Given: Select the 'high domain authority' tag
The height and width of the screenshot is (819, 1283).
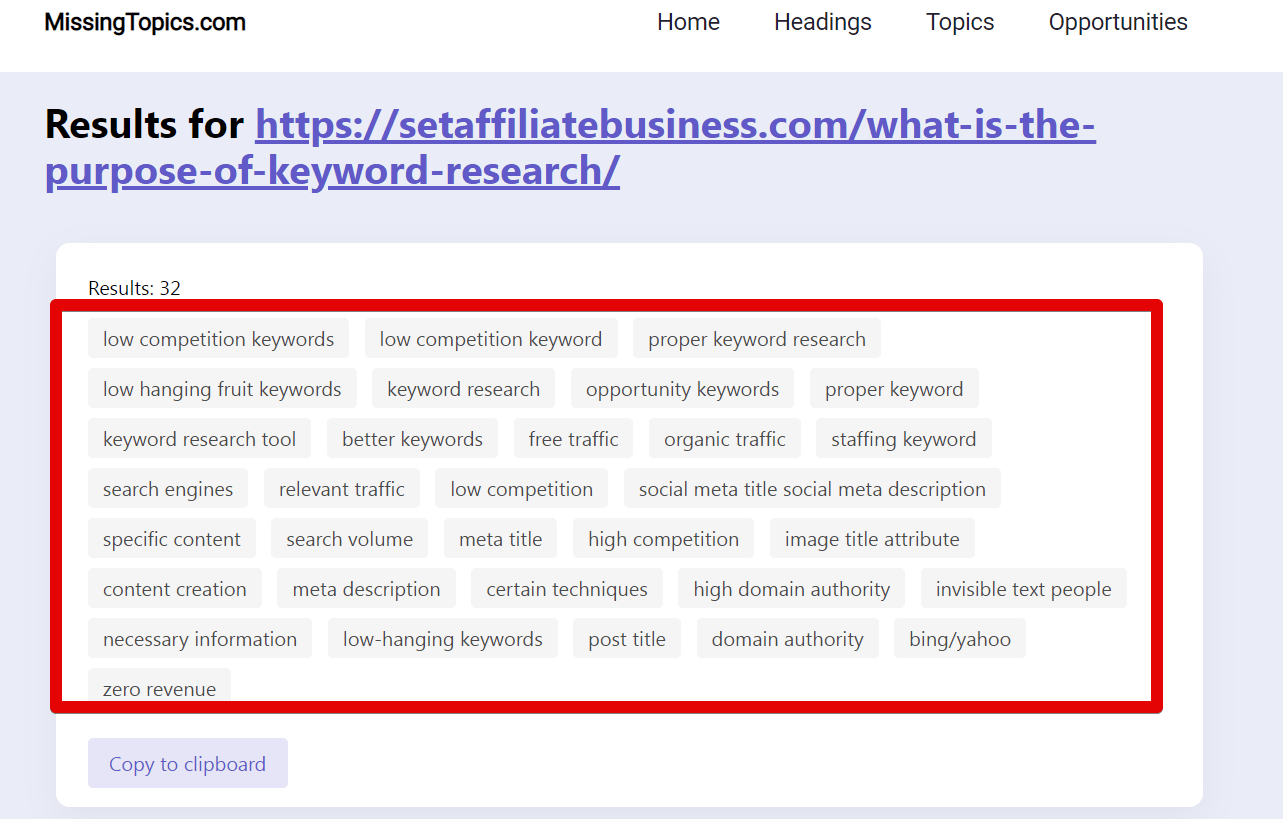Looking at the screenshot, I should click(792, 589).
